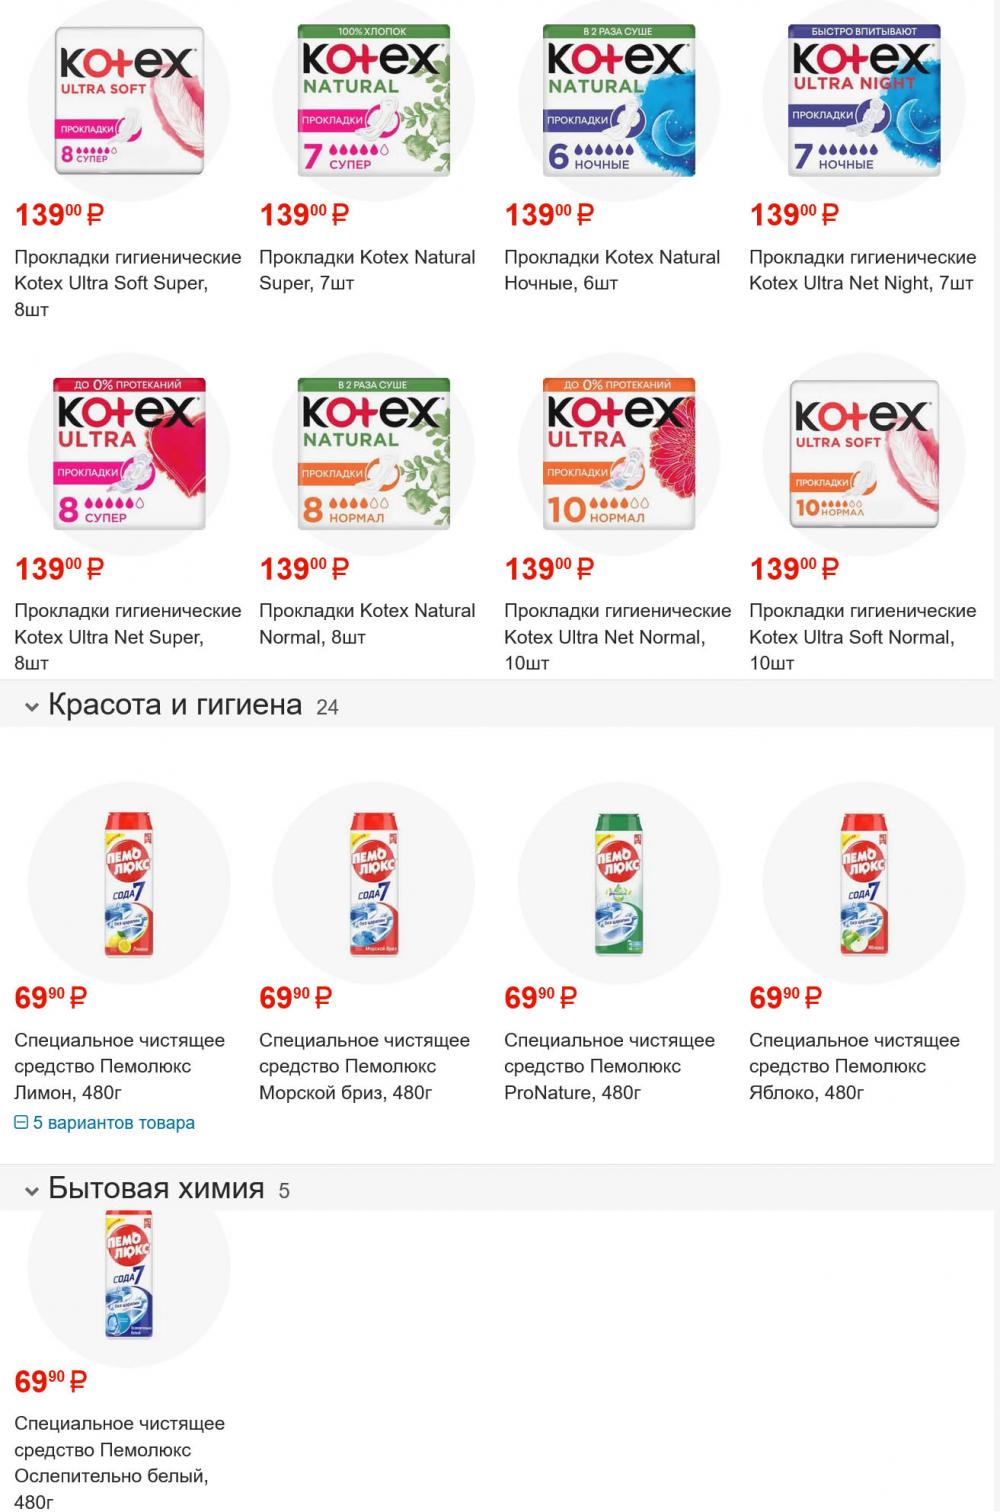
Task: Collapse the Красота и гигиена section chevron
Action: point(32,707)
